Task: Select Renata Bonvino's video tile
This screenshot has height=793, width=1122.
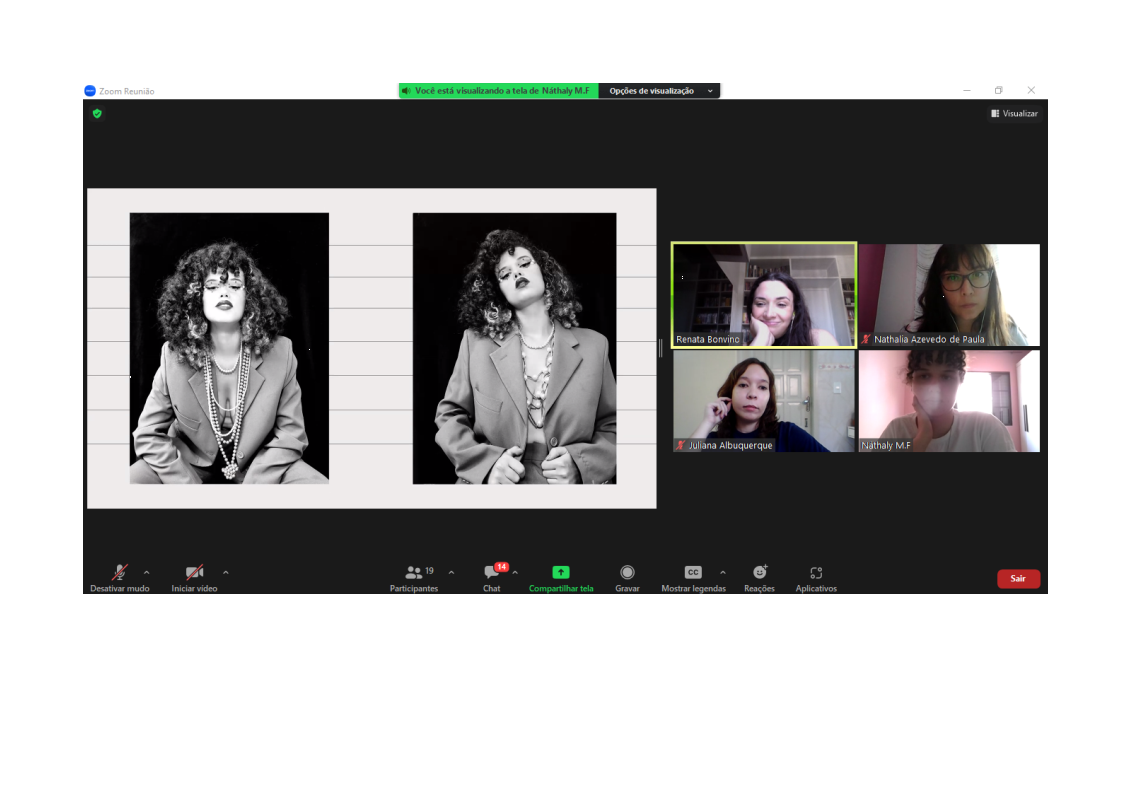Action: tap(764, 295)
